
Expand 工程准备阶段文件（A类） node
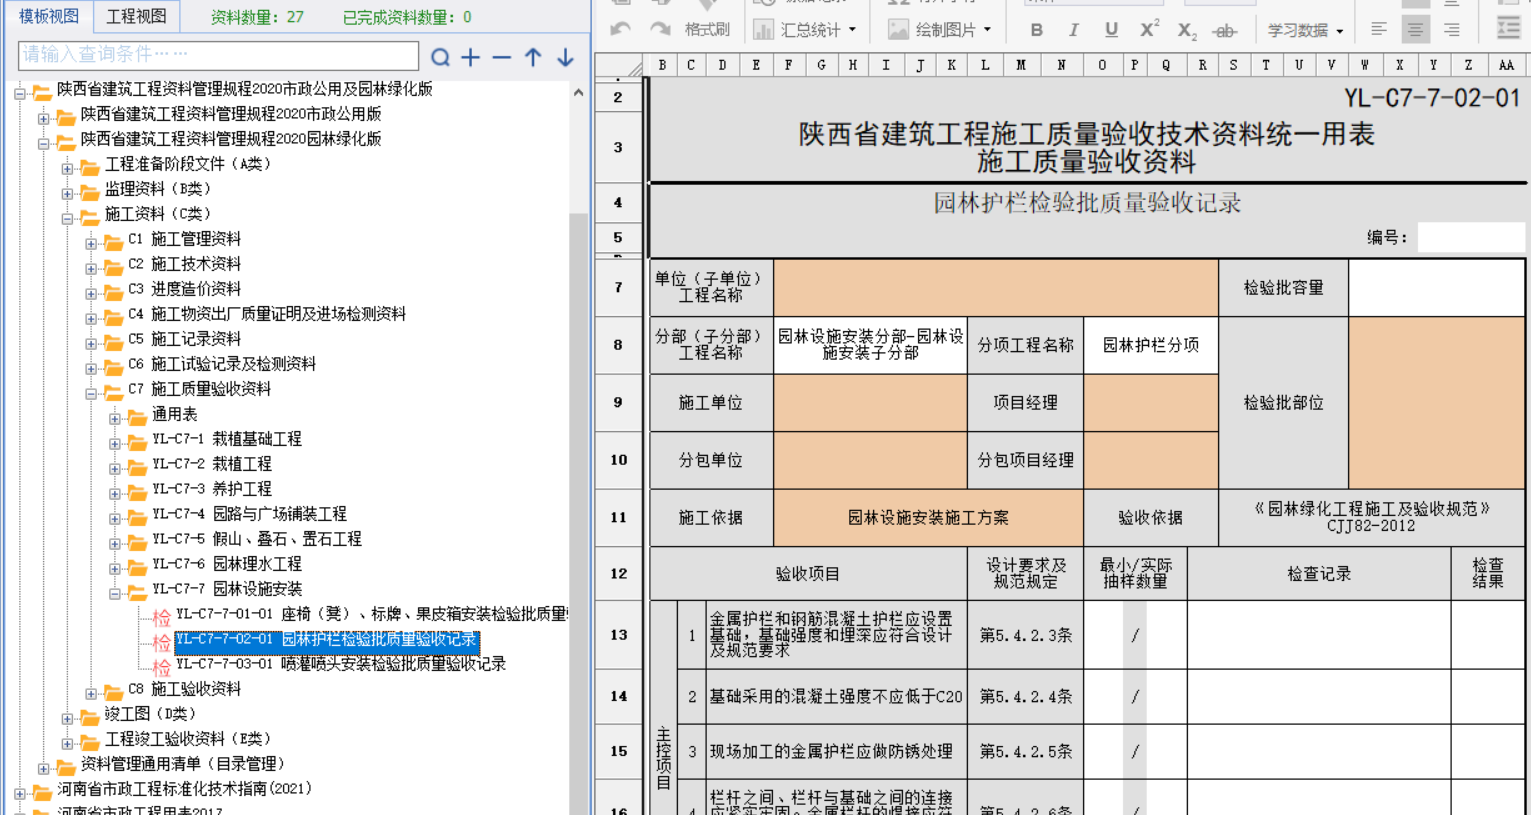tap(67, 168)
